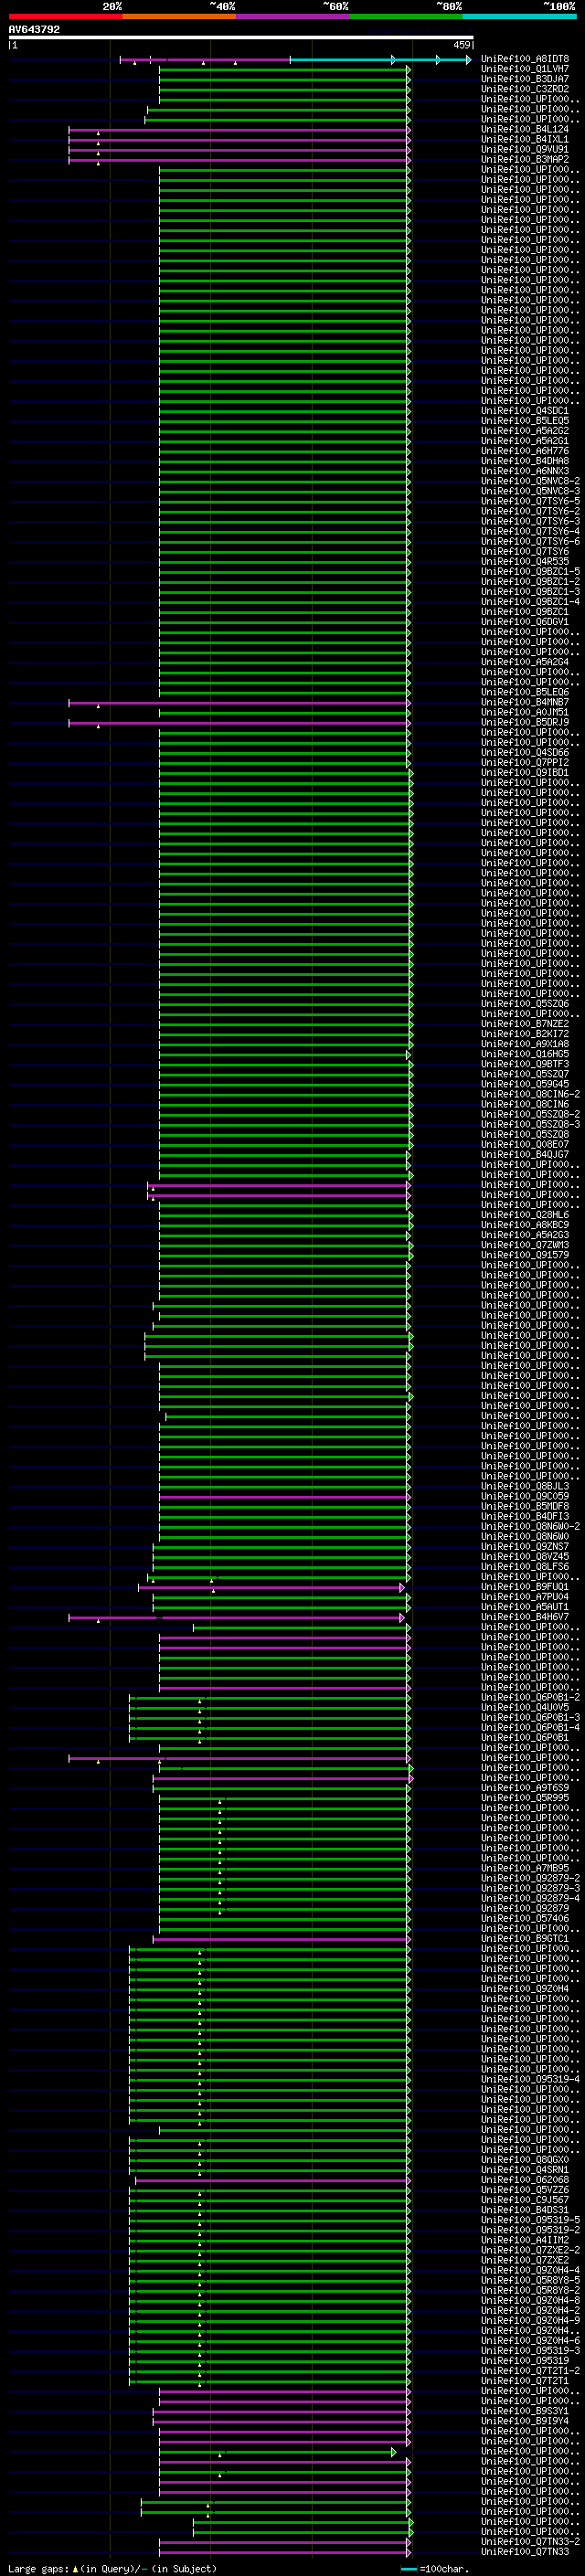Select hit UniRef100_B5LEQ5

pyautogui.click(x=525, y=421)
